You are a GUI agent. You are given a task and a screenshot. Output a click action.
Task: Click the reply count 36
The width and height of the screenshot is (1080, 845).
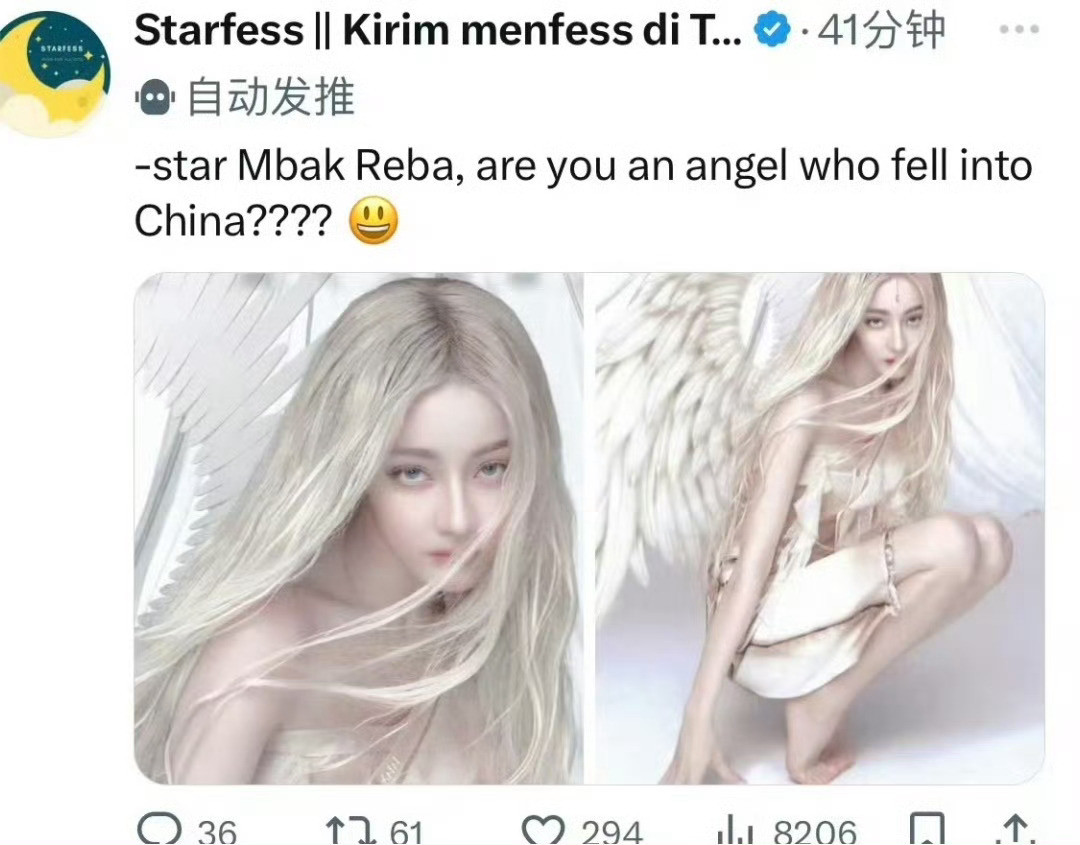click(217, 831)
